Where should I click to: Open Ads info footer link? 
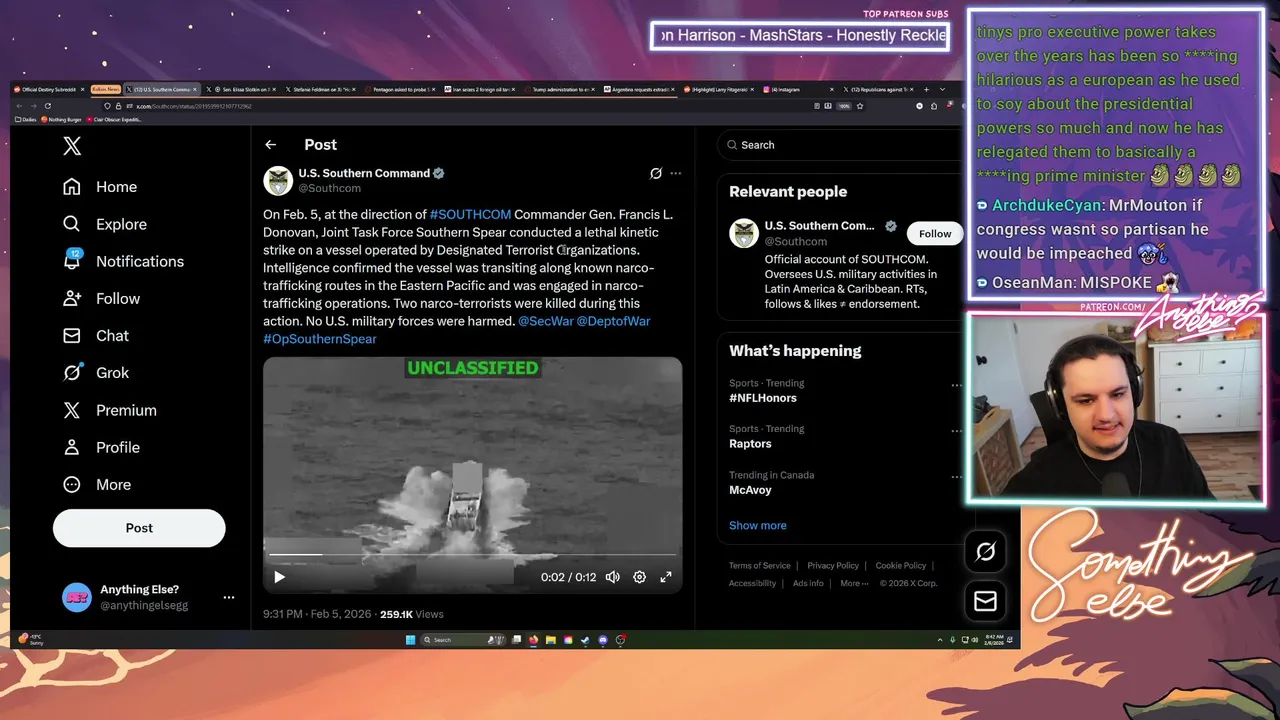point(808,583)
